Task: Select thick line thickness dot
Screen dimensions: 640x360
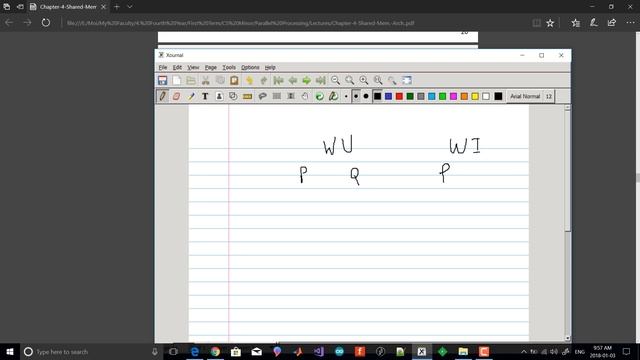Action: coord(366,96)
